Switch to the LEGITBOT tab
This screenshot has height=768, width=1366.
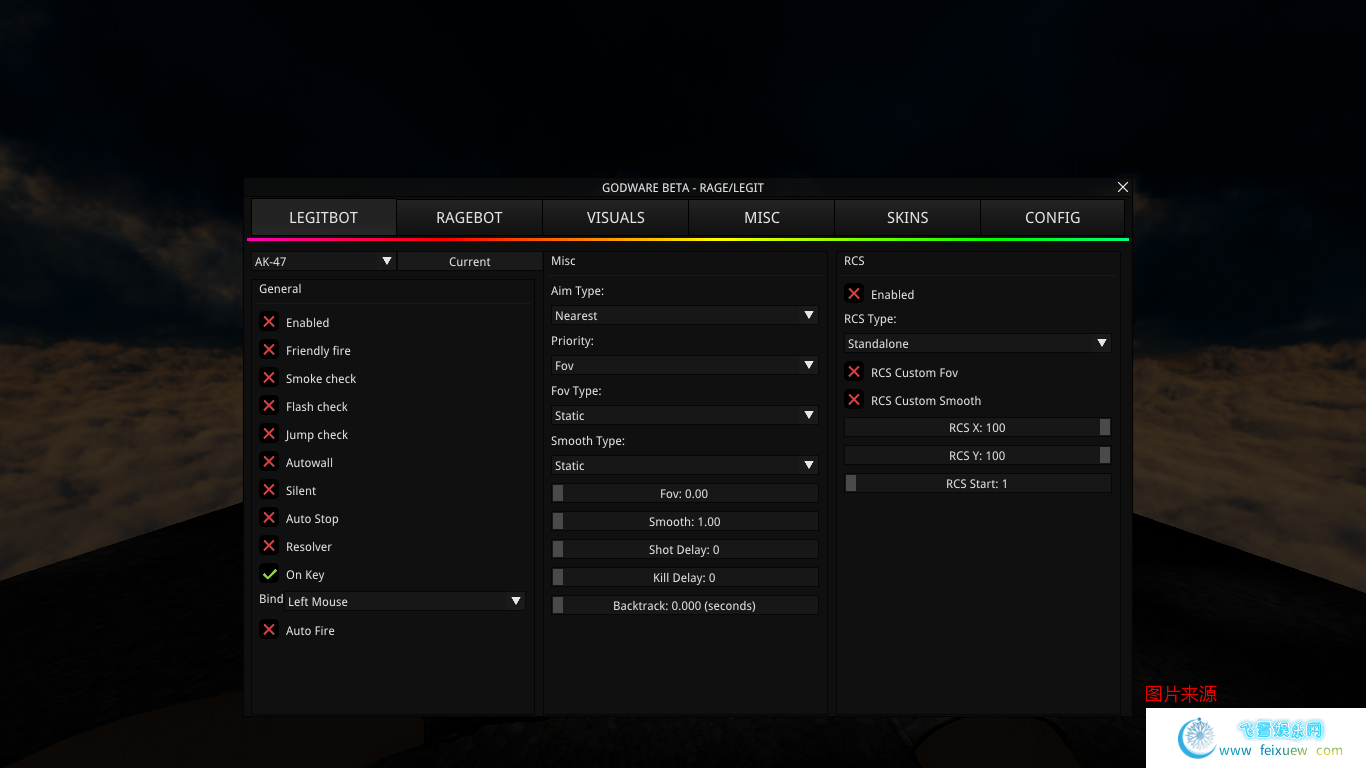pyautogui.click(x=323, y=217)
